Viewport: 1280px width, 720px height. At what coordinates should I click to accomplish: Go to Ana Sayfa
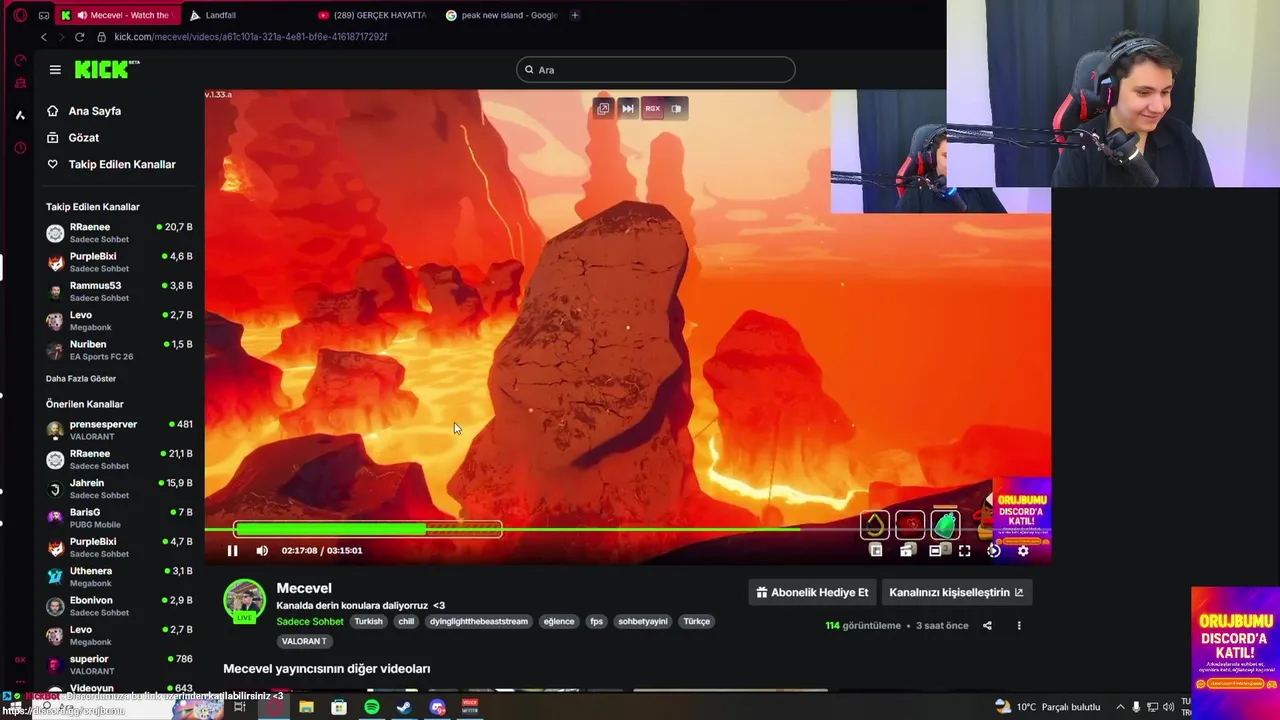pyautogui.click(x=94, y=111)
